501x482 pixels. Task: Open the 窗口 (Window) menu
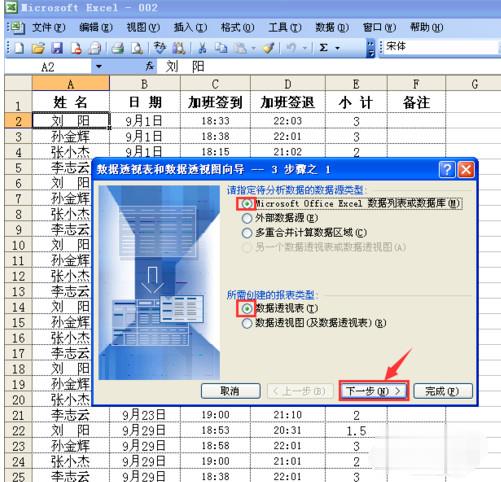click(x=379, y=28)
